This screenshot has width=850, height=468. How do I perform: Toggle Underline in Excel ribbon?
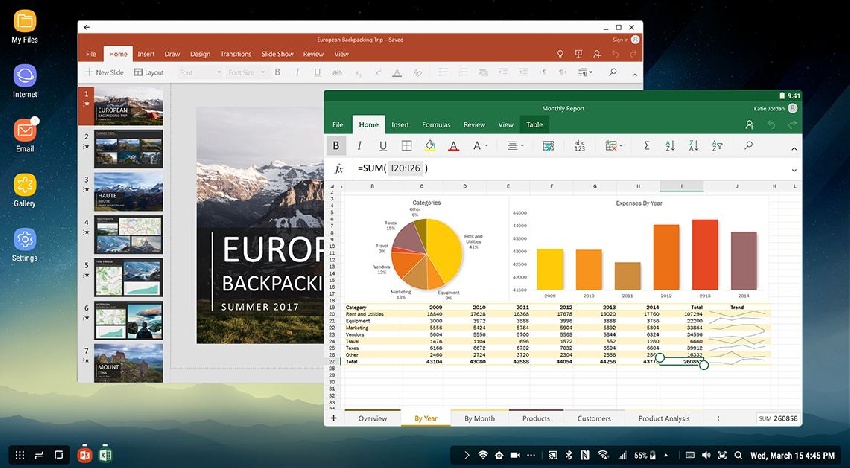tap(382, 146)
